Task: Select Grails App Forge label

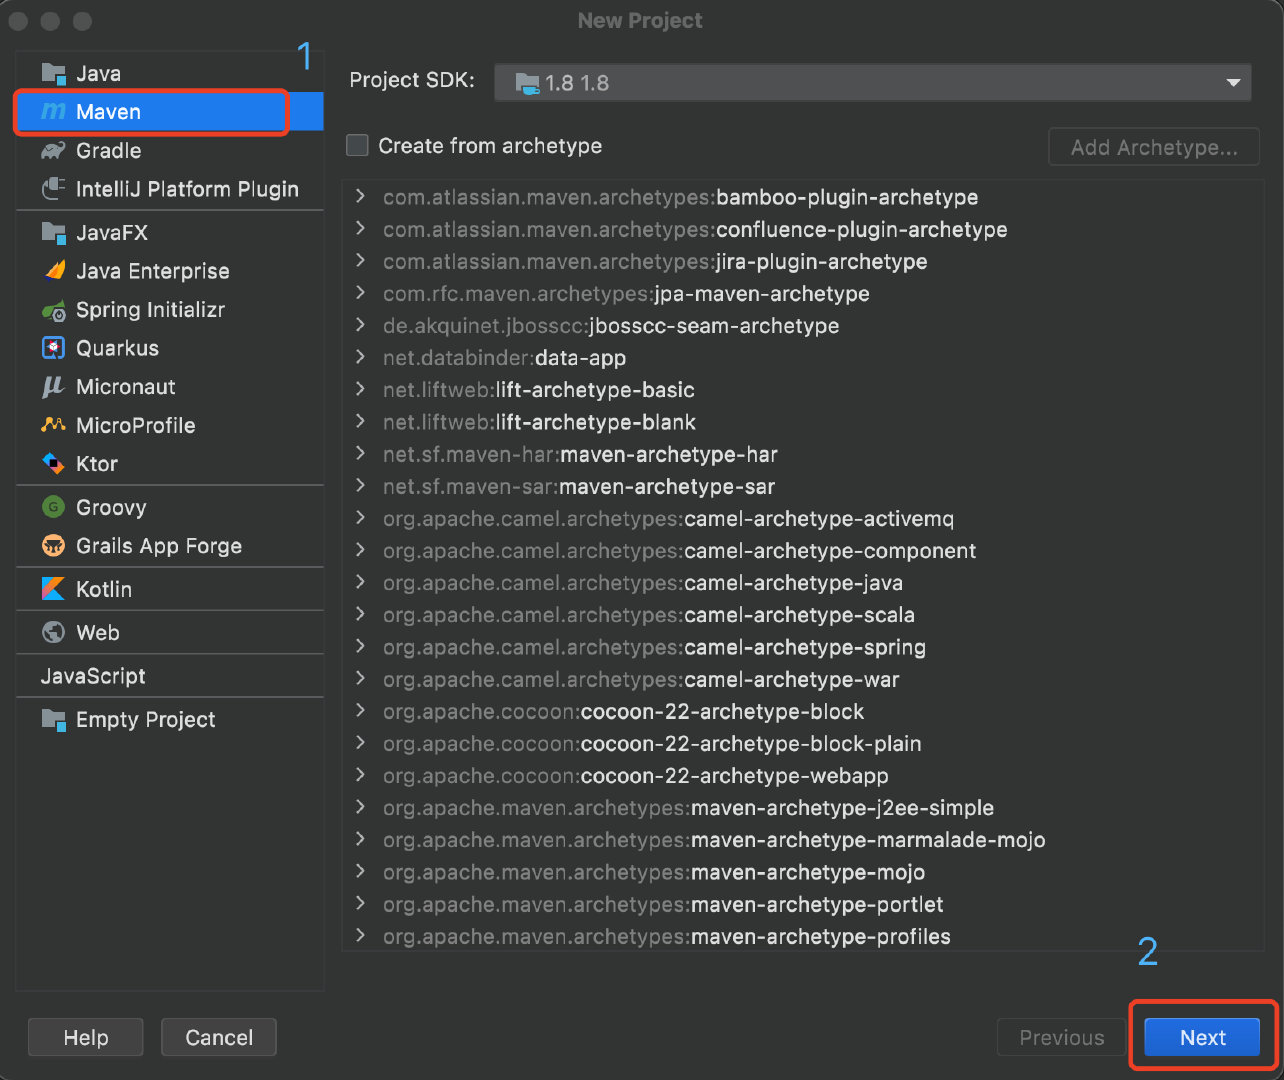Action: pyautogui.click(x=159, y=546)
